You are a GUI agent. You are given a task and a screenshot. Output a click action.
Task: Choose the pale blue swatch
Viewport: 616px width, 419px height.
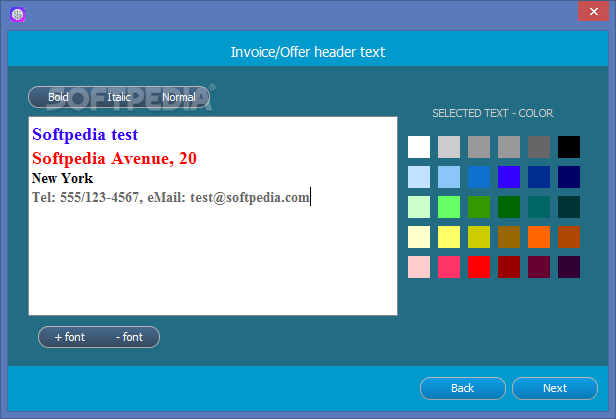point(419,177)
